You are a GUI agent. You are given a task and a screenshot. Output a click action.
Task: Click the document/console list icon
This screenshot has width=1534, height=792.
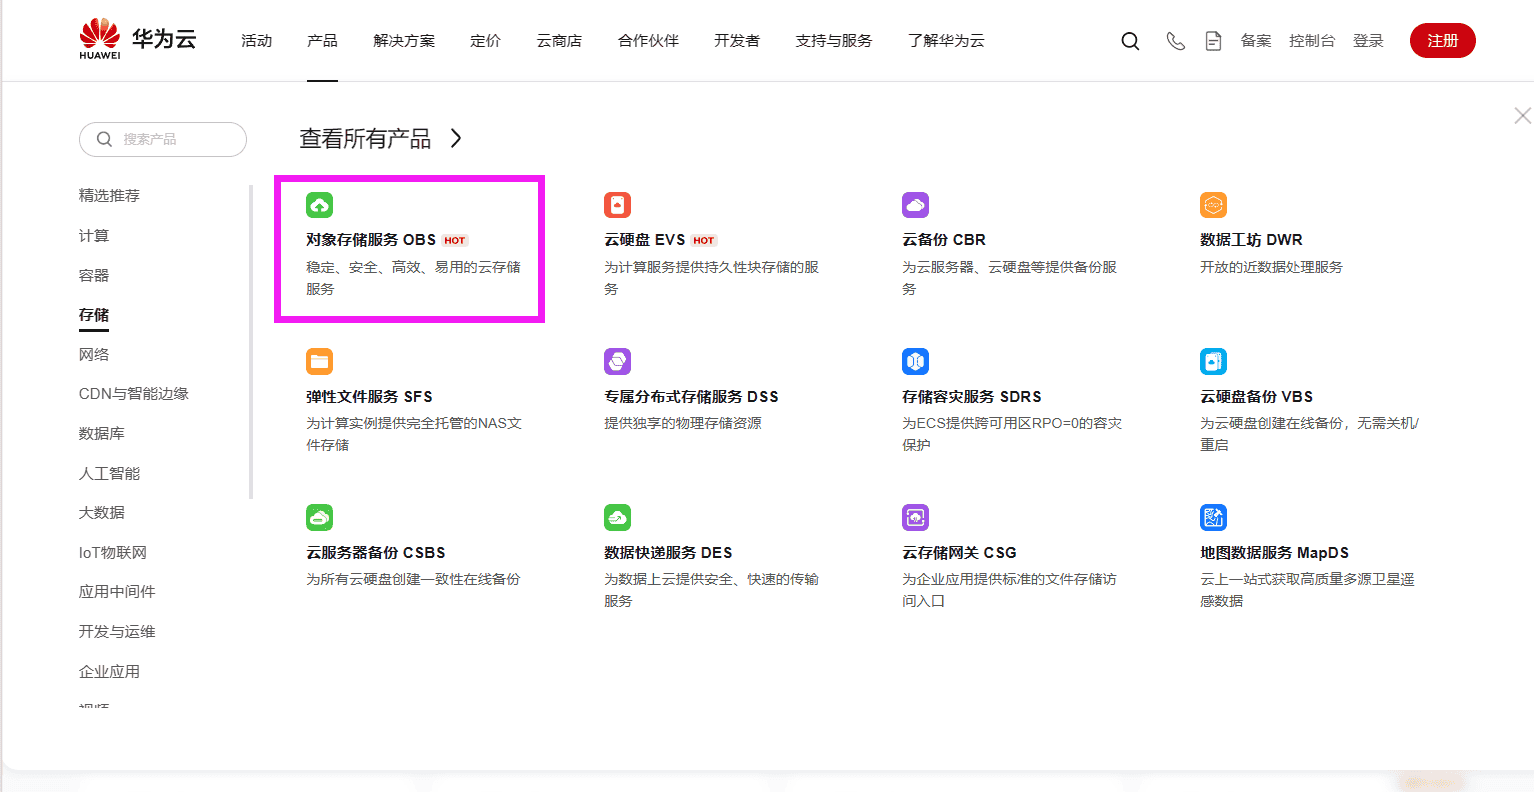pos(1213,41)
